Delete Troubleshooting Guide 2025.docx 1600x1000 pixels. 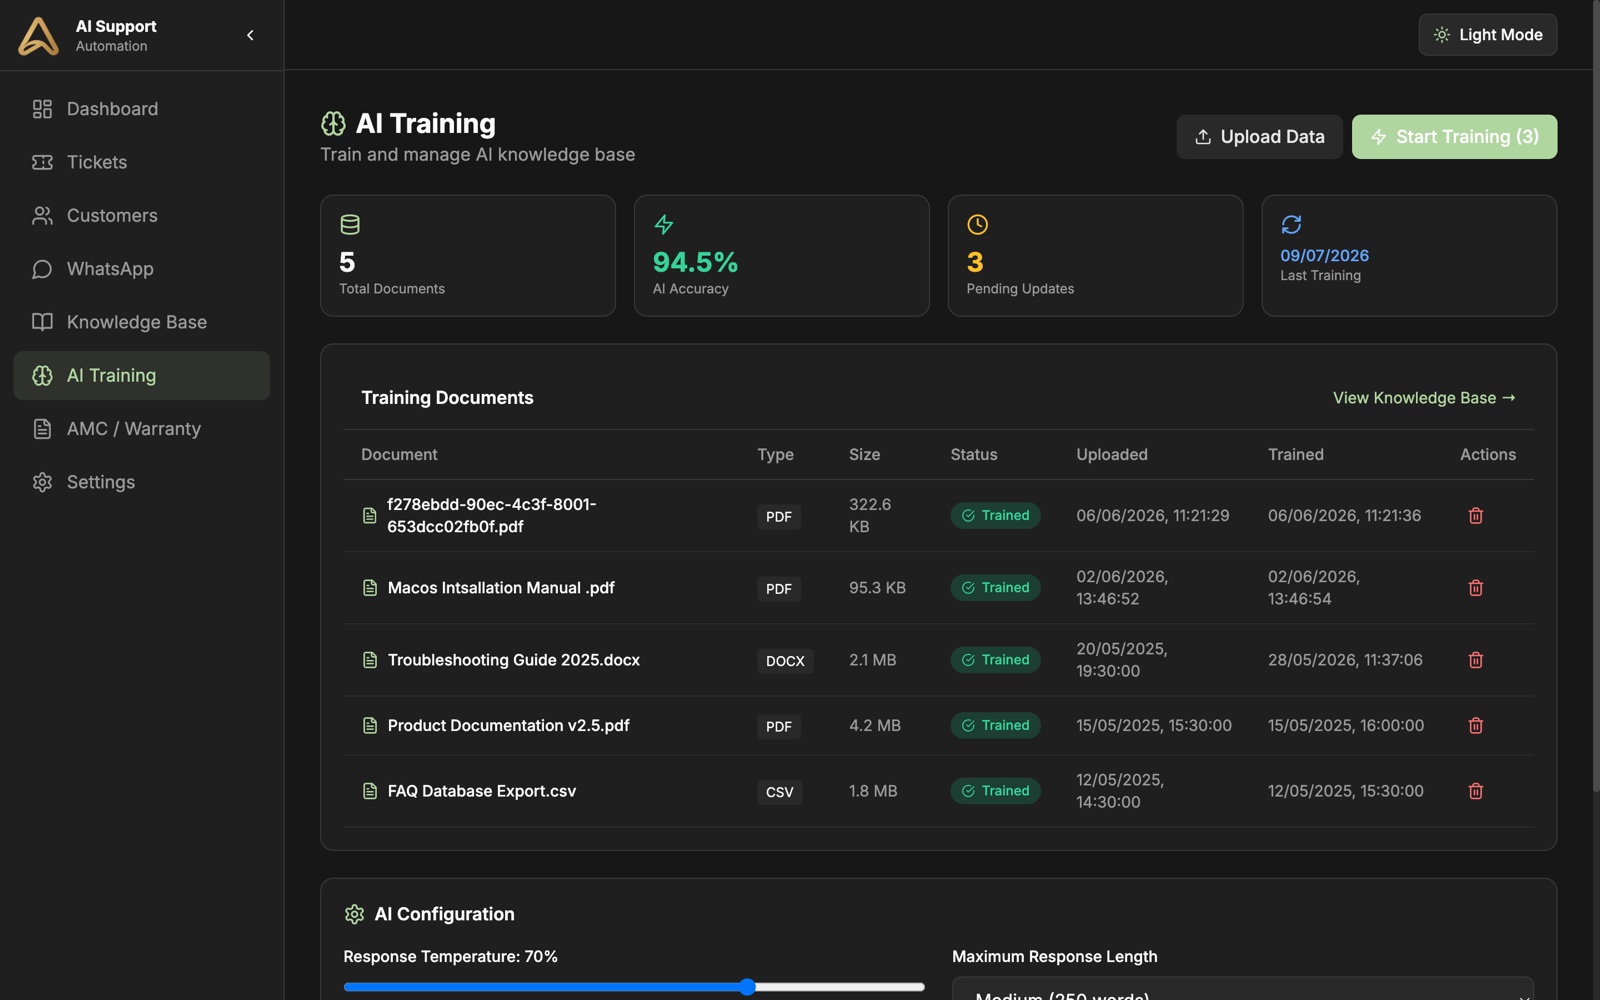(1475, 660)
